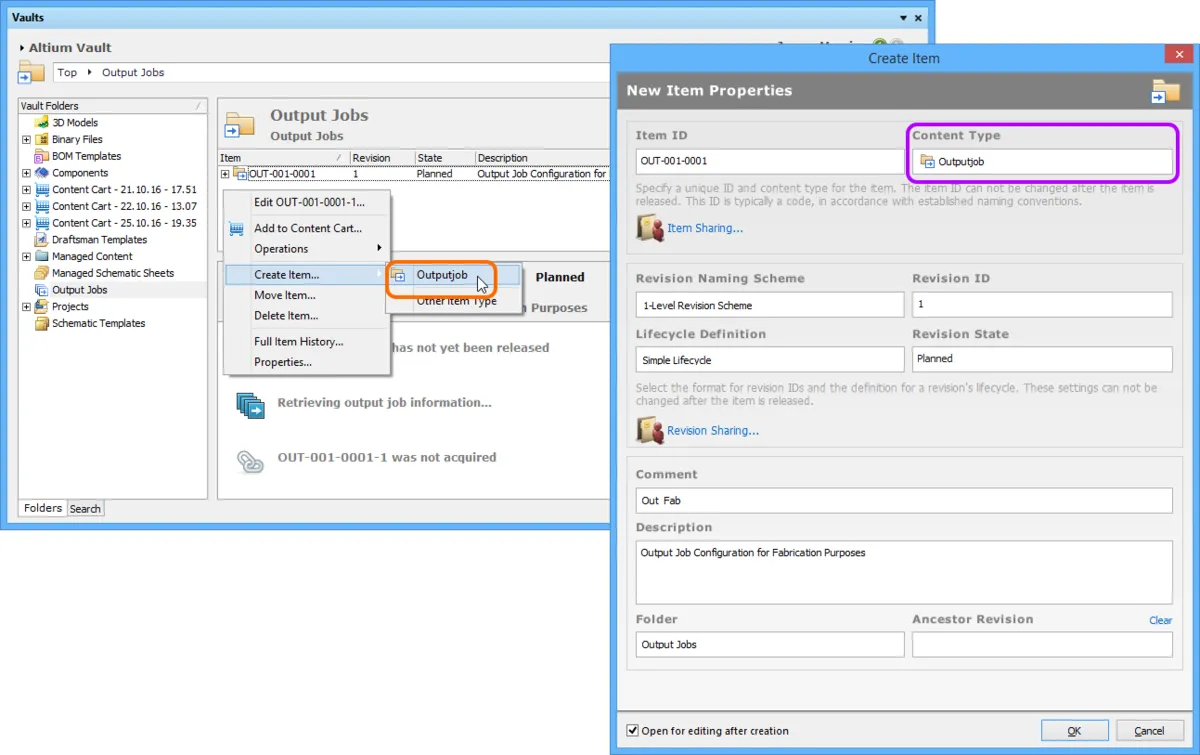The image size is (1200, 755).
Task: Expand Content Cart - 22.10.16 - 13.07 node
Action: [26, 207]
